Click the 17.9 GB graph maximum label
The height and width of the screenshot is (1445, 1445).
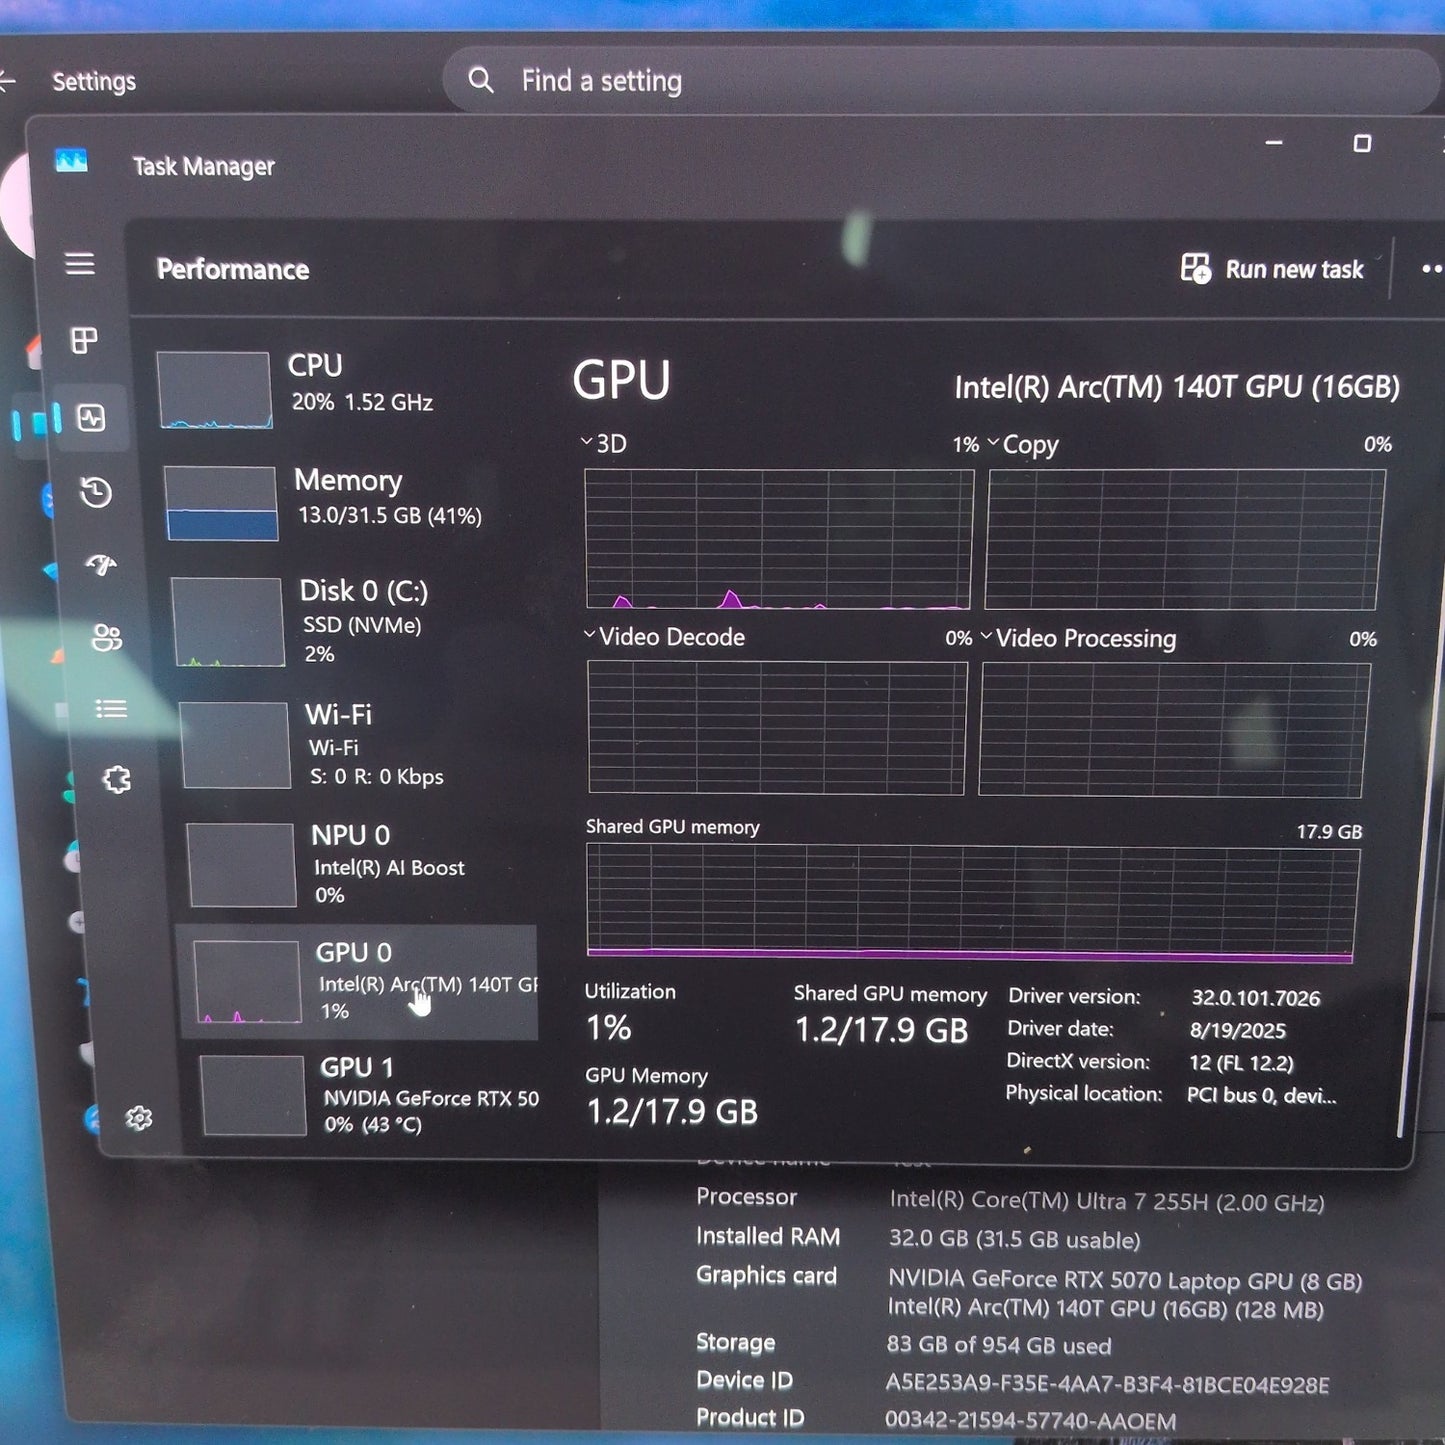1329,831
